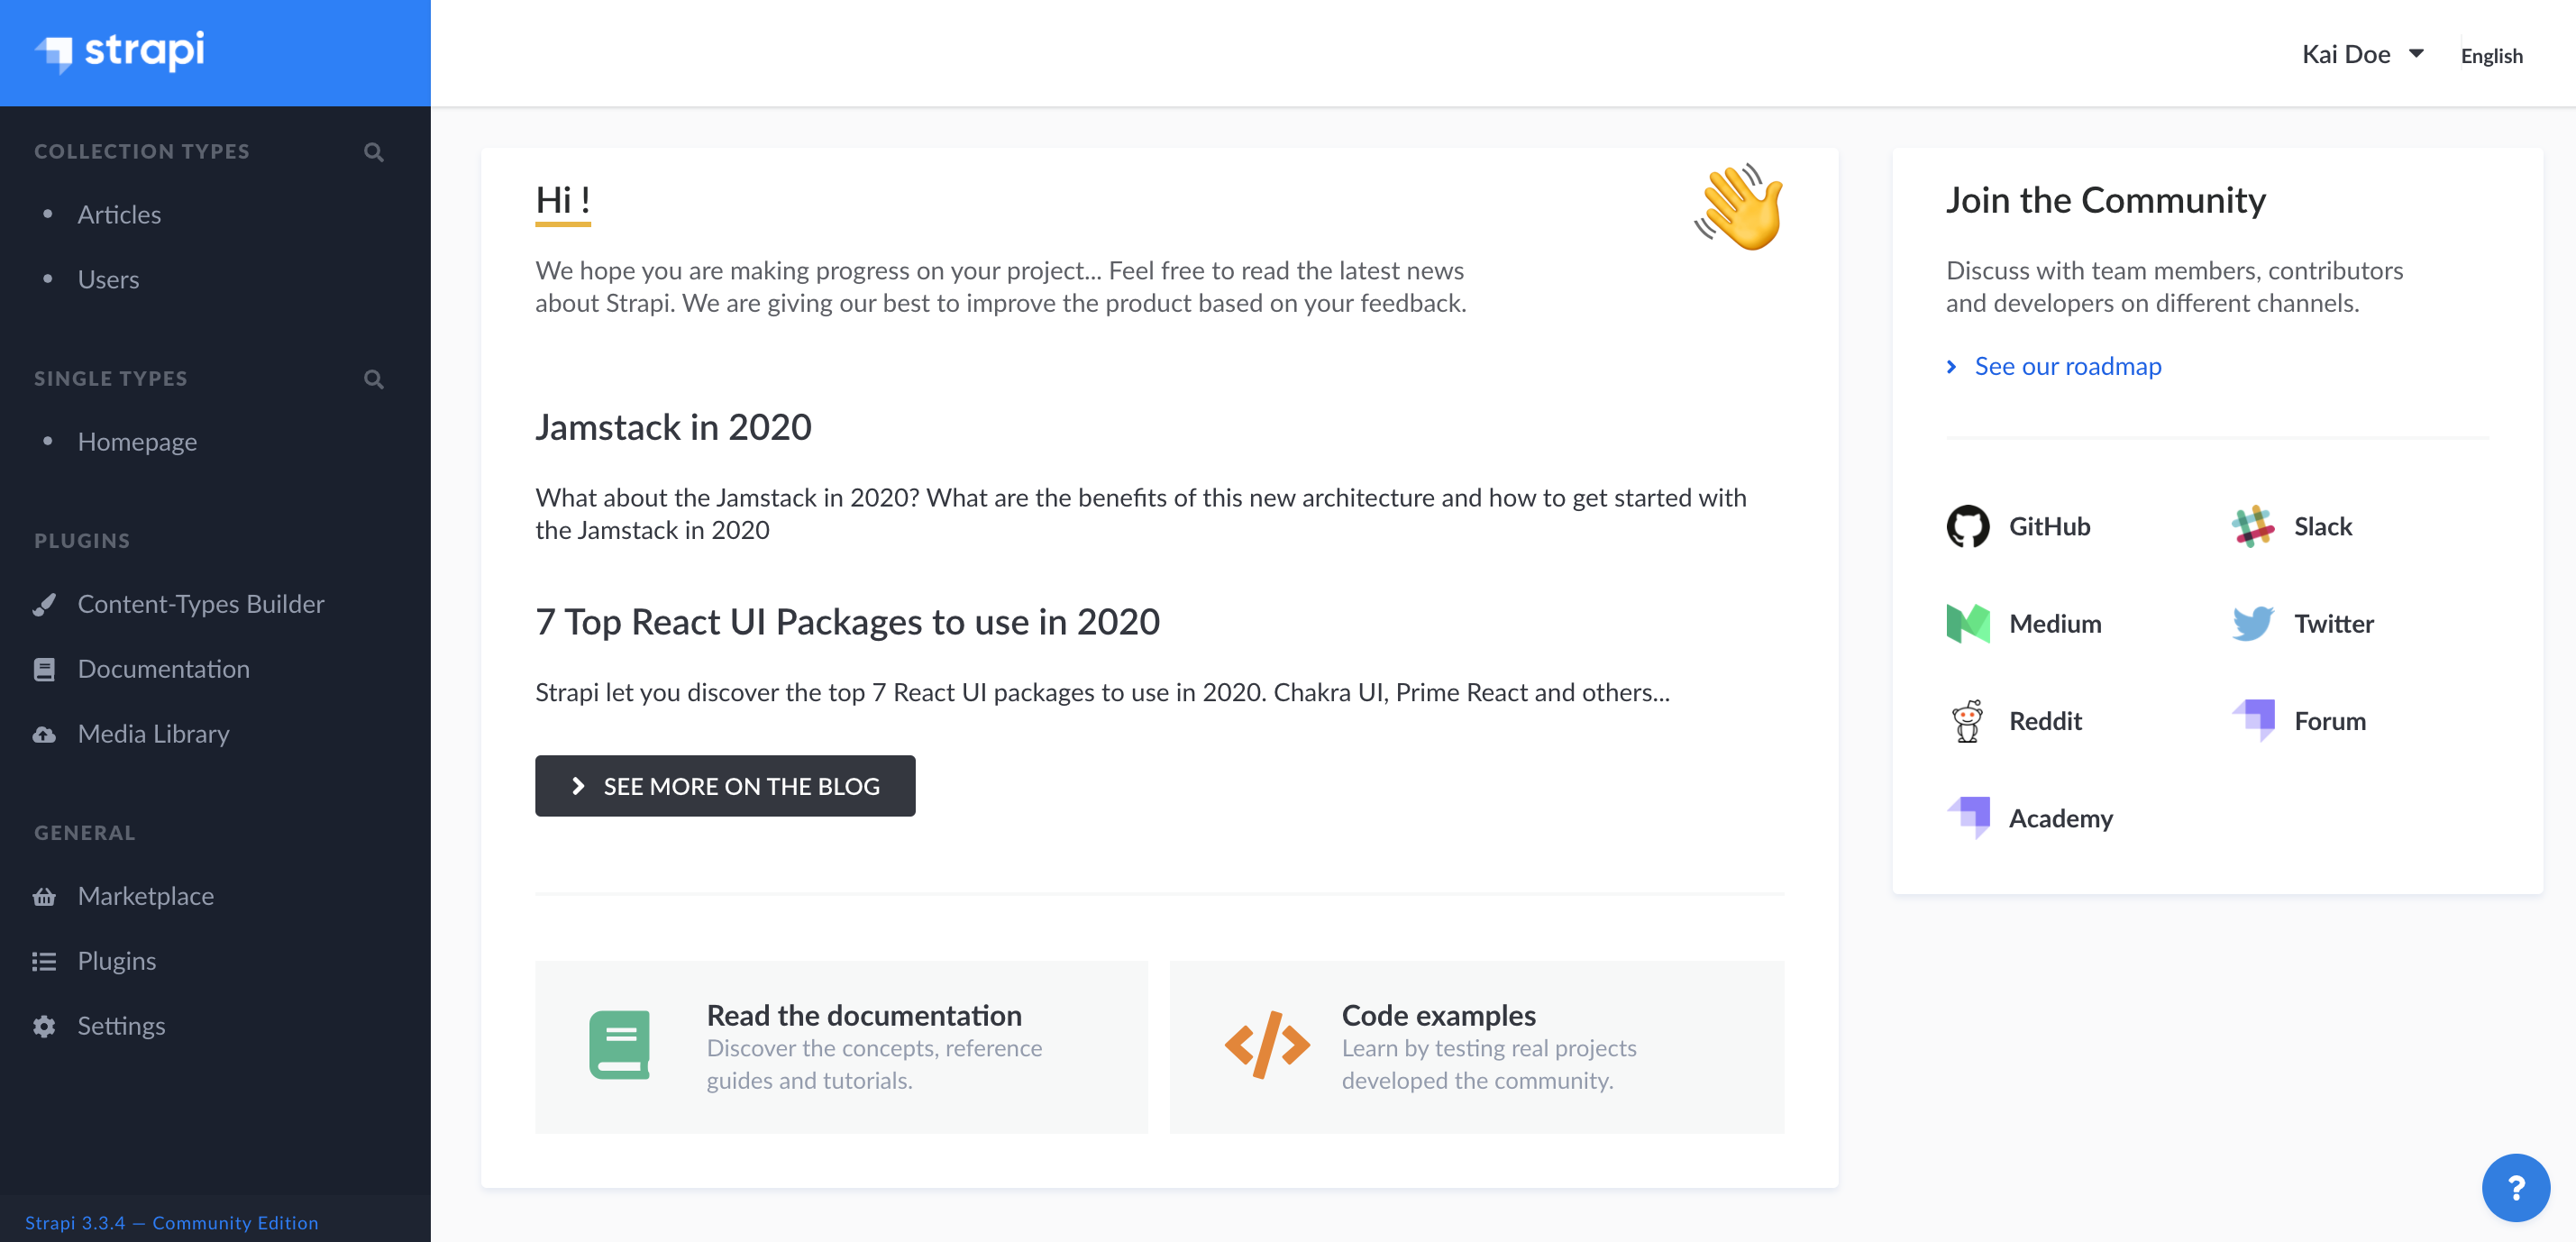Search within Single Types
The image size is (2576, 1242).
[x=373, y=379]
